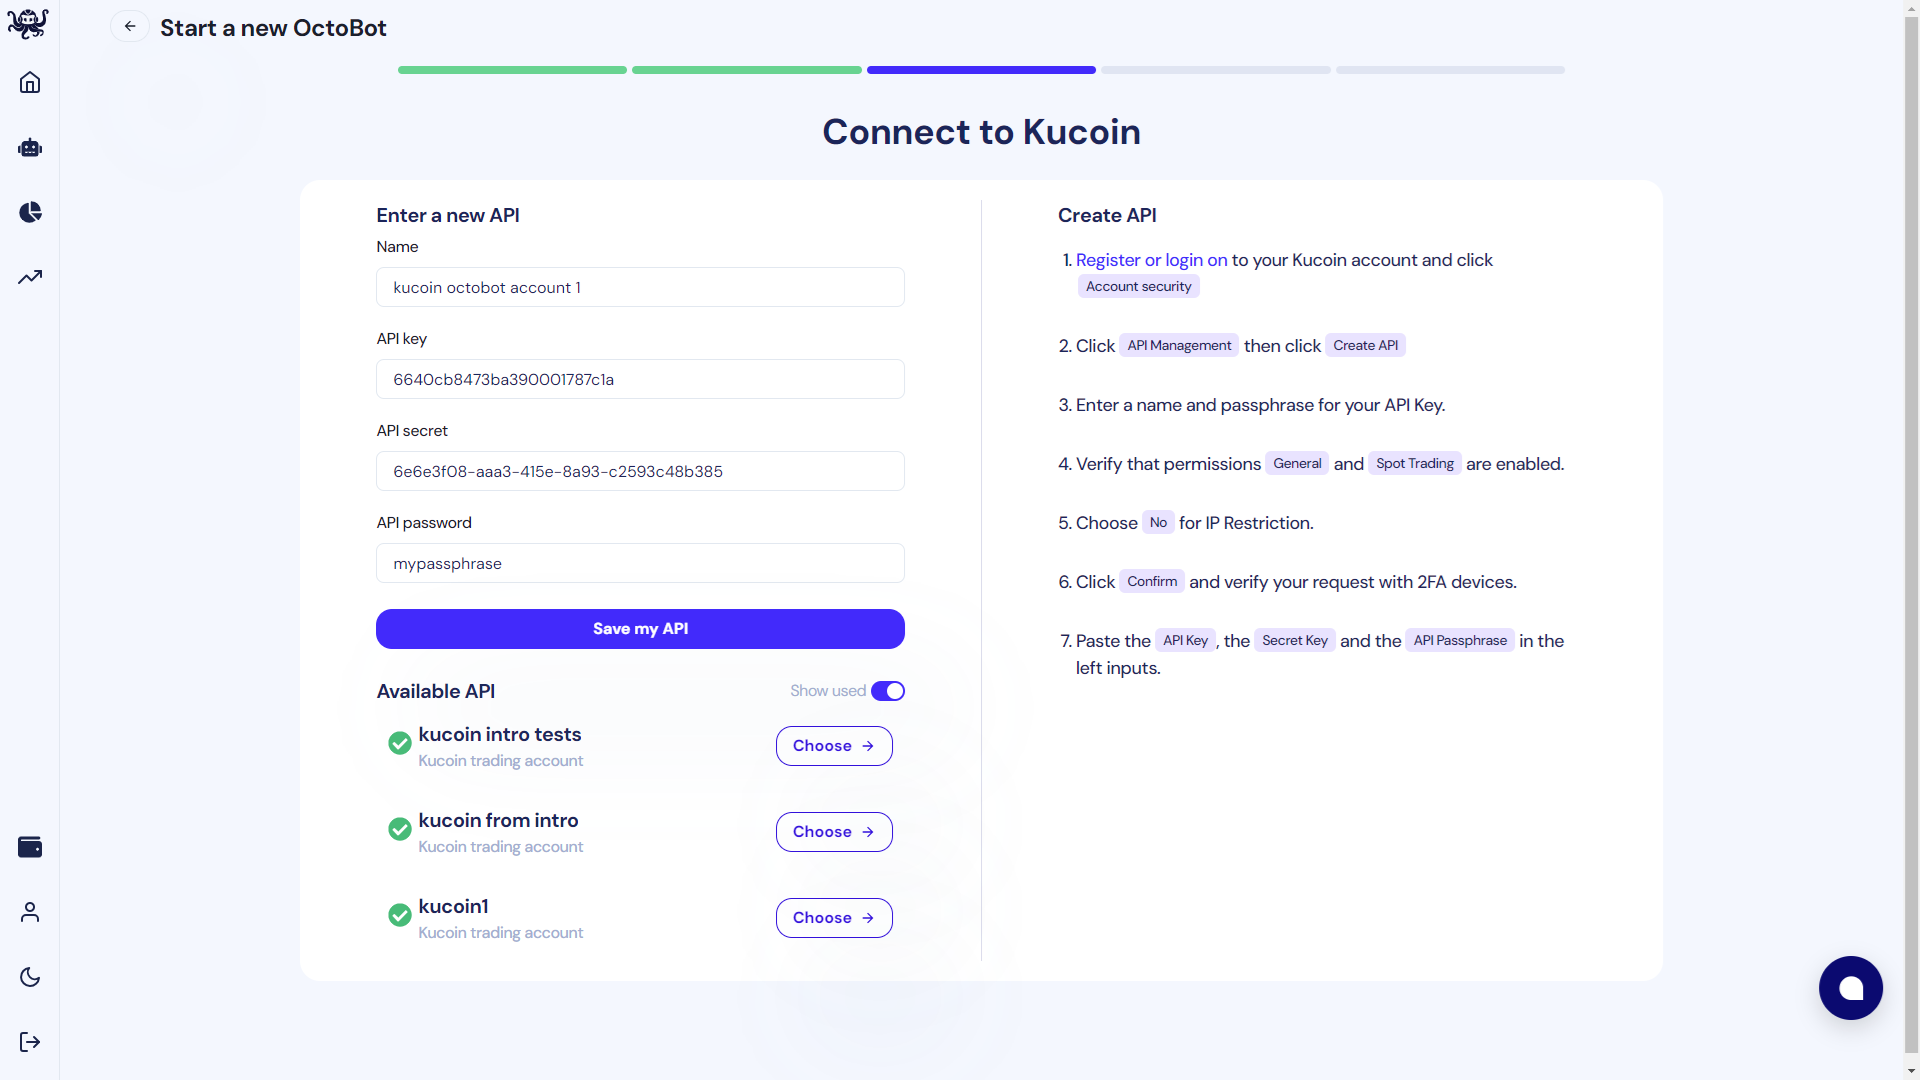Click the green check beside kucoin intro tests

pyautogui.click(x=400, y=743)
